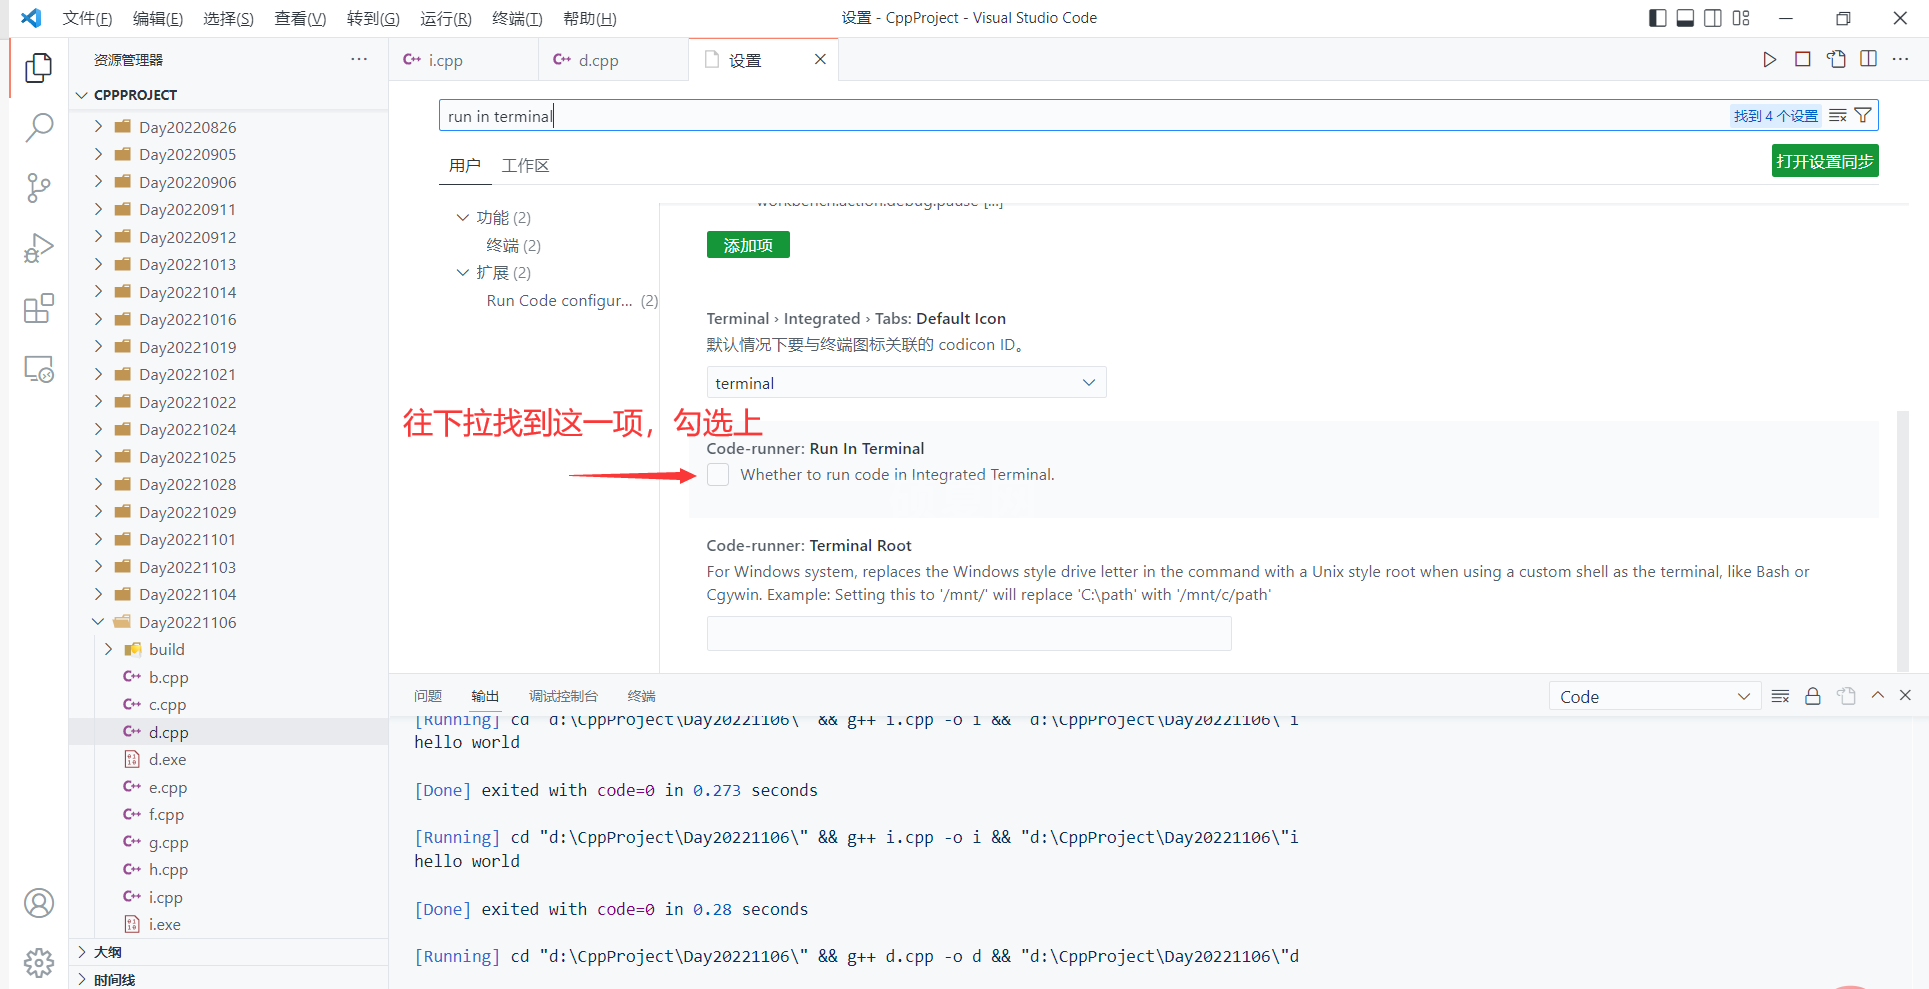Switch to the d.cpp editor tab
The image size is (1929, 989).
613,60
